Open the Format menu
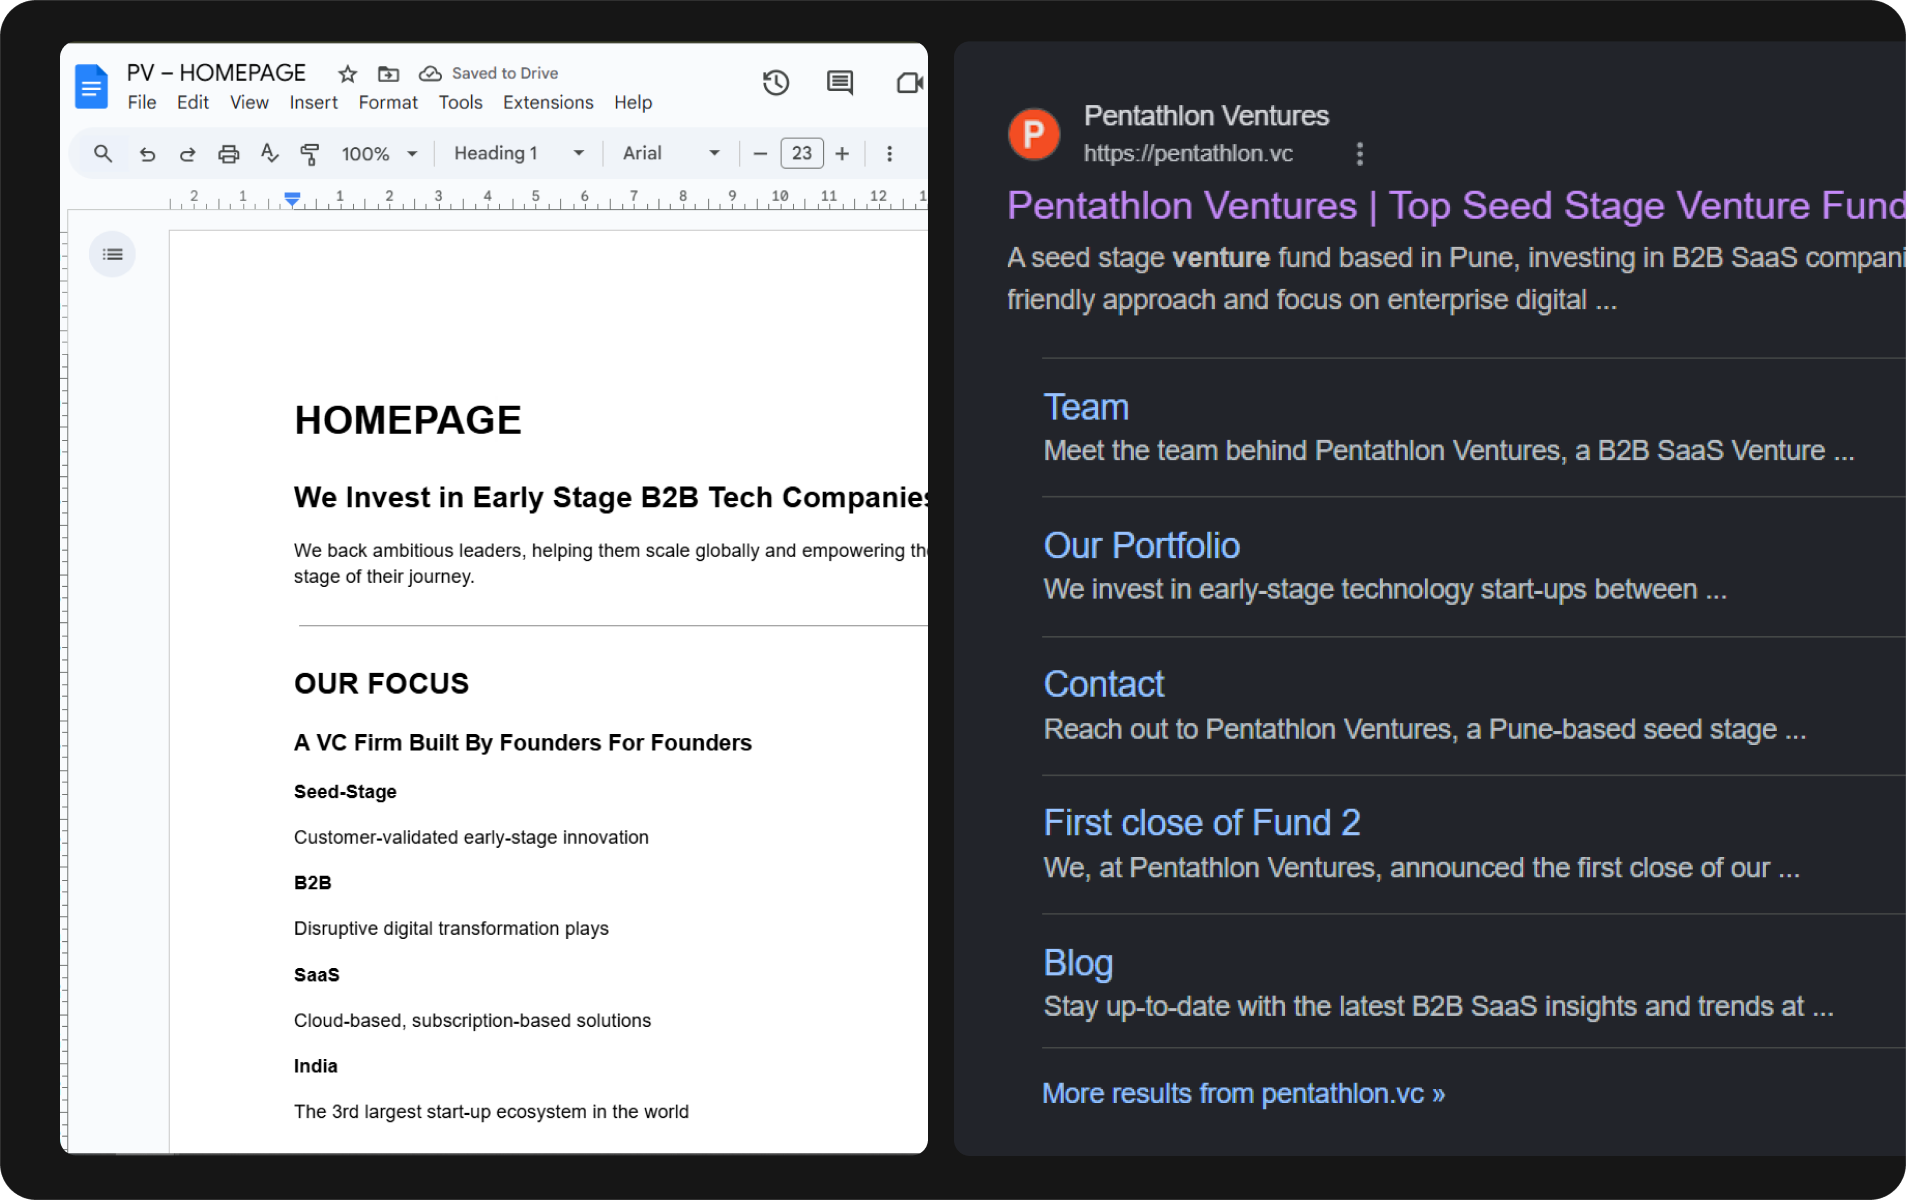 [x=388, y=103]
